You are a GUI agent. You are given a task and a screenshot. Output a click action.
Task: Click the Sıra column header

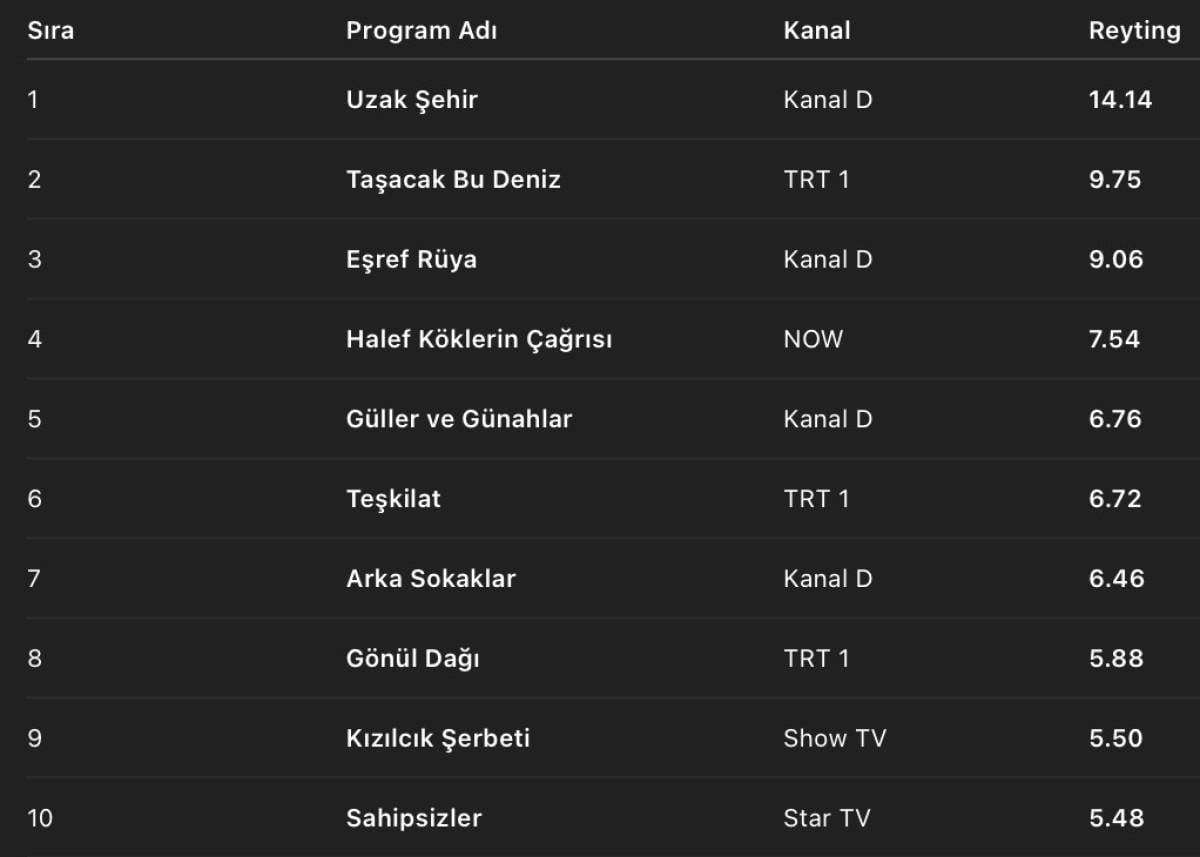pyautogui.click(x=50, y=30)
